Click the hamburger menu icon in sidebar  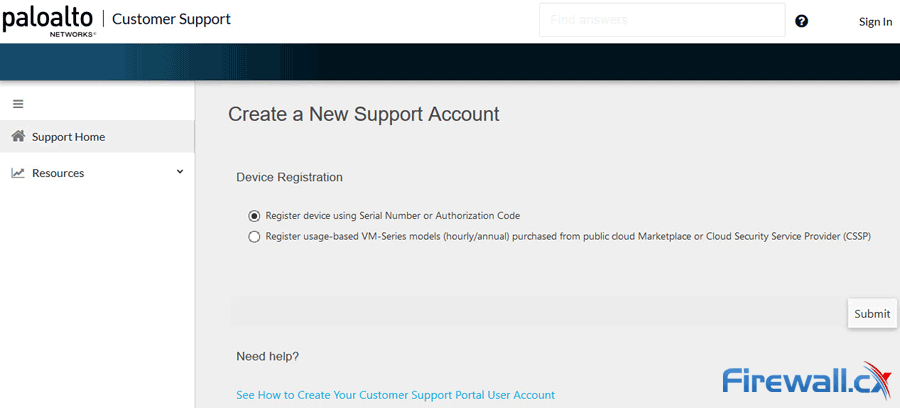[18, 104]
